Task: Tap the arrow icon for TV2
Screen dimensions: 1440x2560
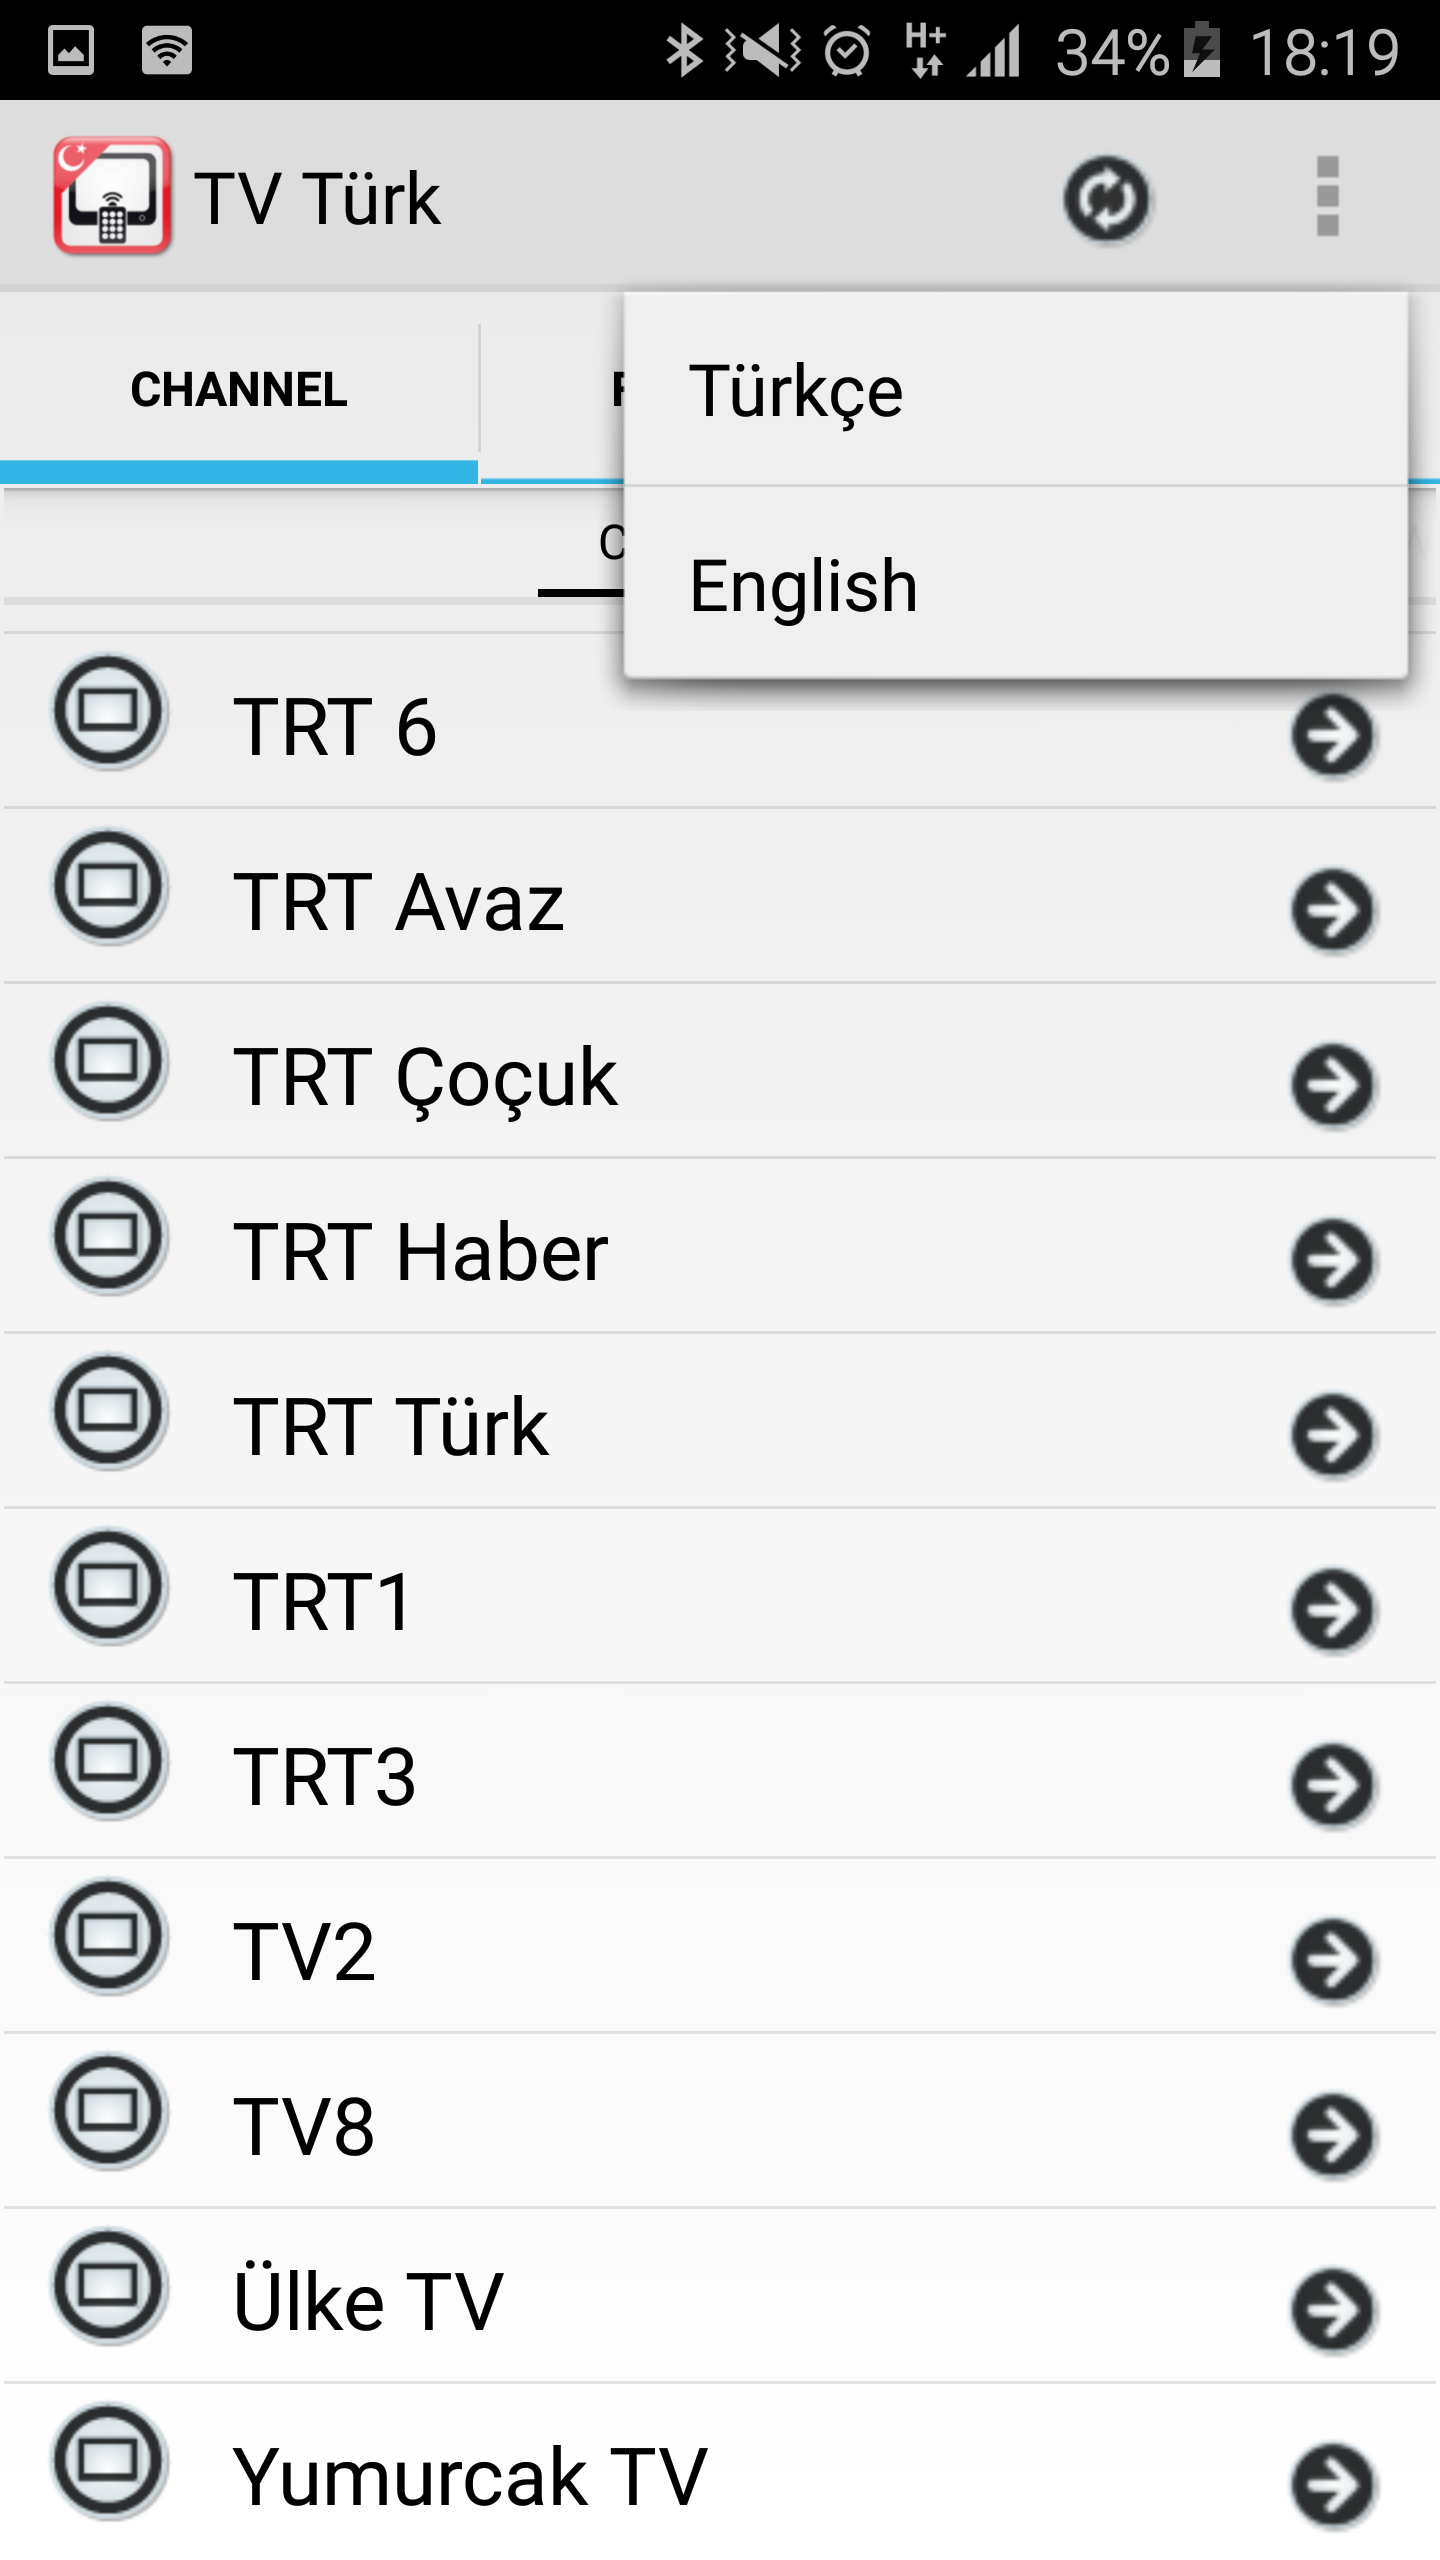Action: tap(1333, 1960)
